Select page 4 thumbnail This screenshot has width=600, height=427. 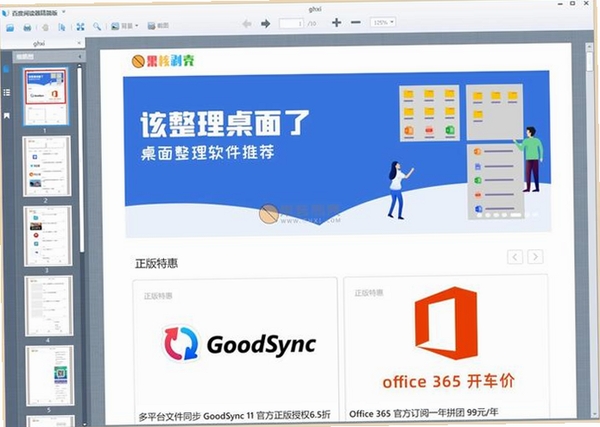(x=49, y=306)
